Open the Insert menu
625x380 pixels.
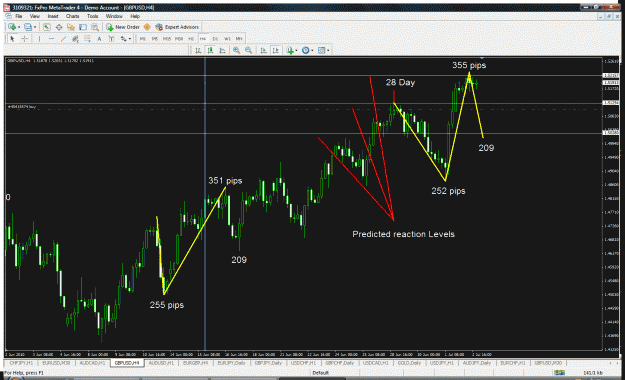tap(53, 16)
